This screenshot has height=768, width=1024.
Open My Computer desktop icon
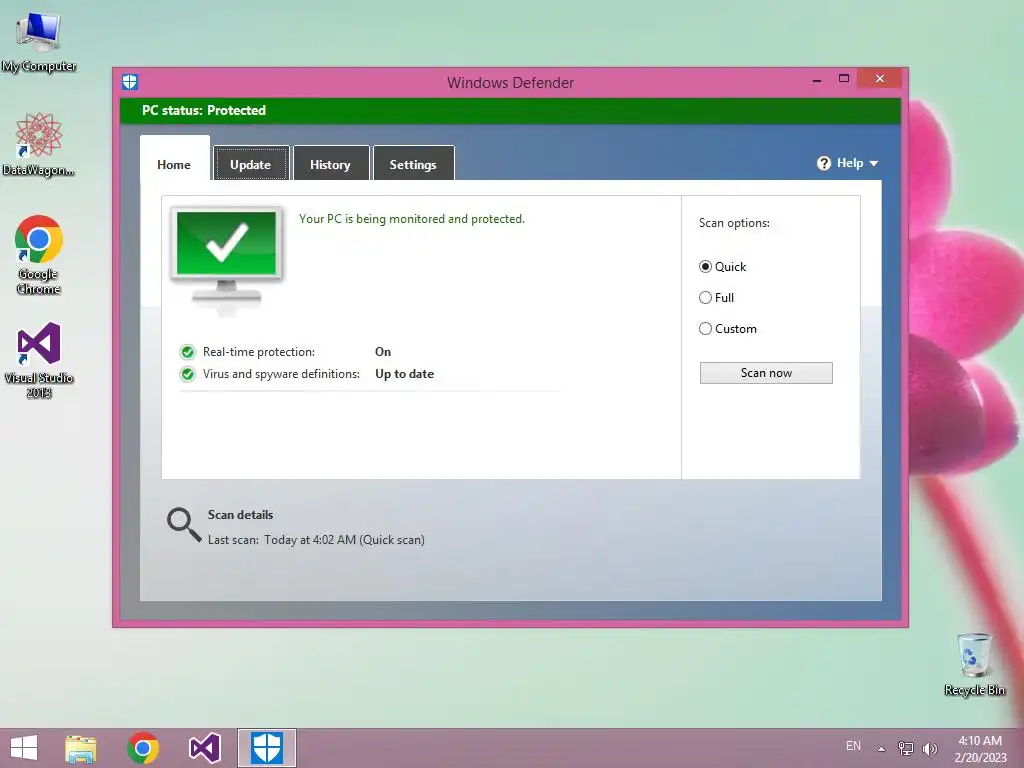39,42
